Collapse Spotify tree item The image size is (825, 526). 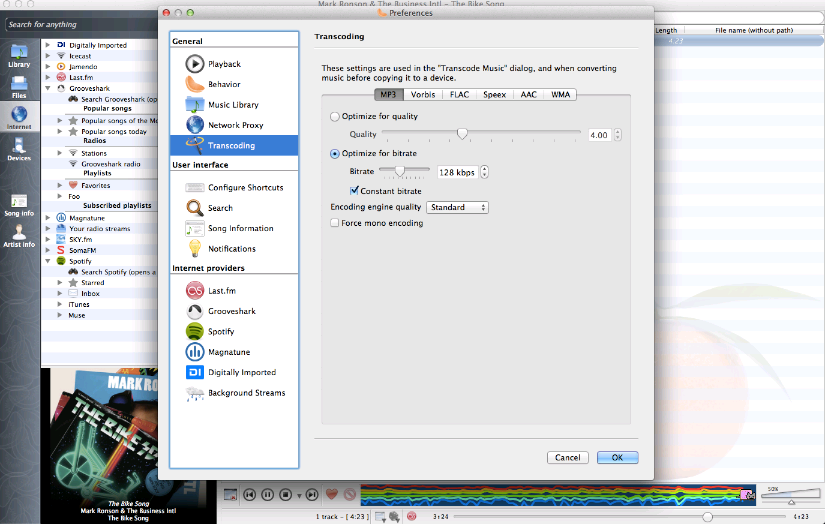[48, 261]
